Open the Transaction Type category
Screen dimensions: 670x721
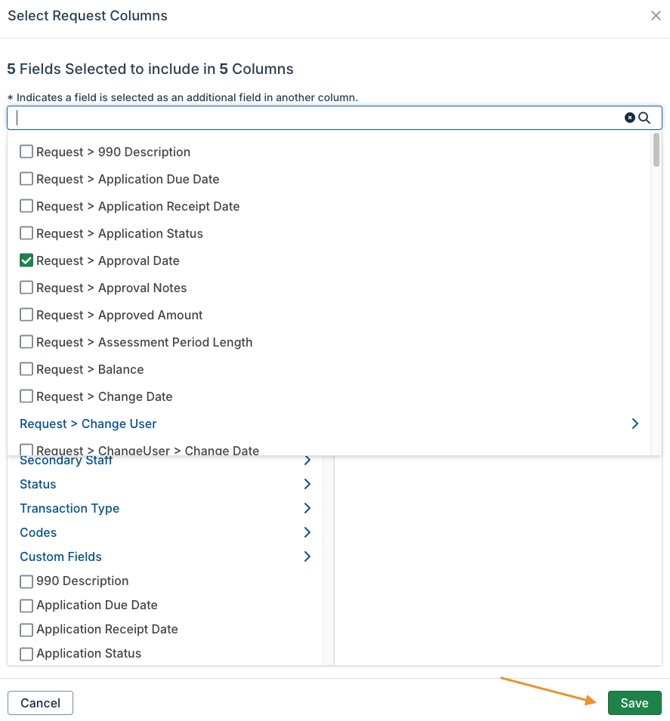pyautogui.click(x=70, y=508)
